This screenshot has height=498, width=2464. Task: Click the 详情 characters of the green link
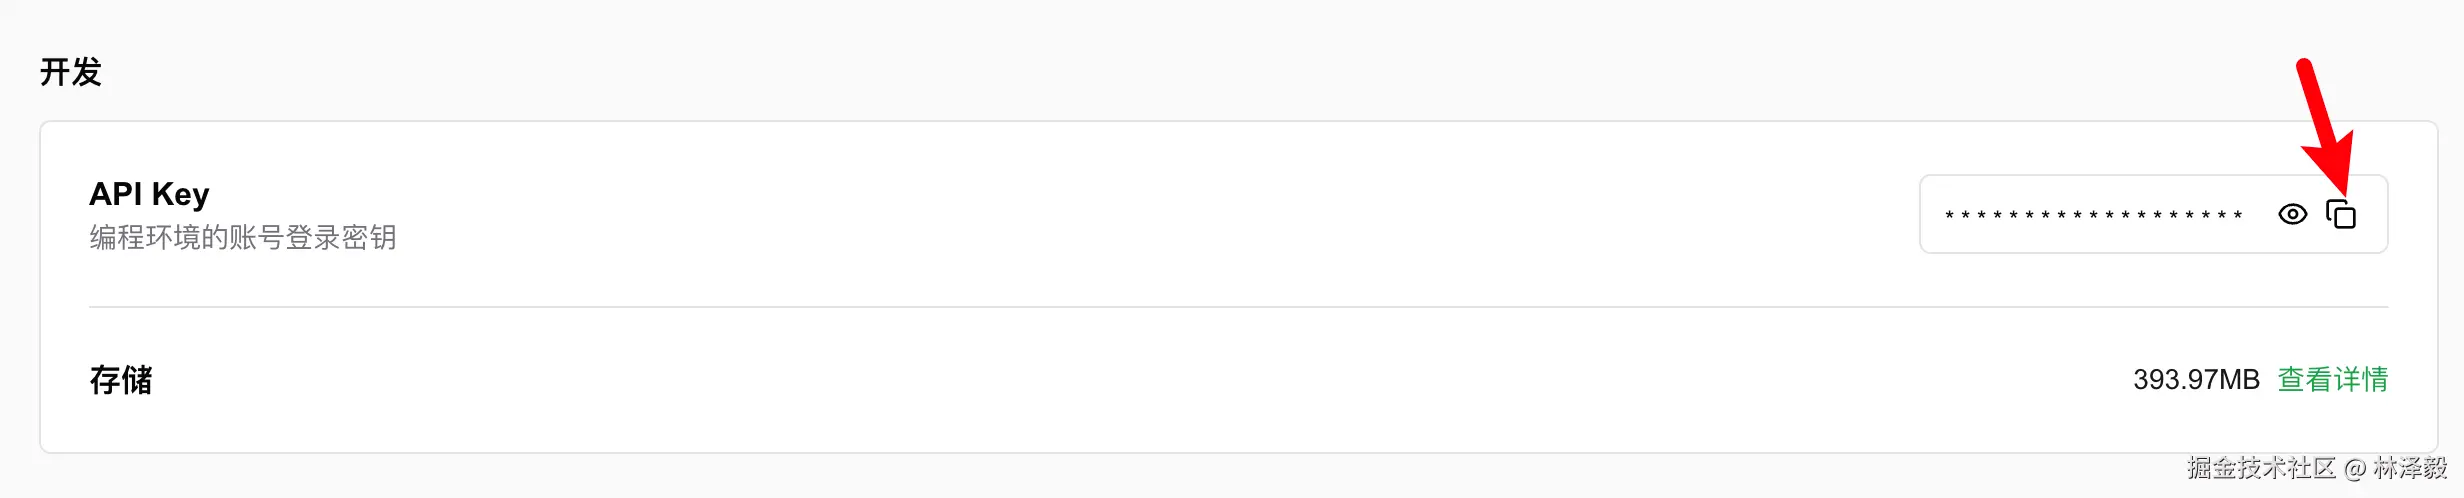click(2361, 379)
